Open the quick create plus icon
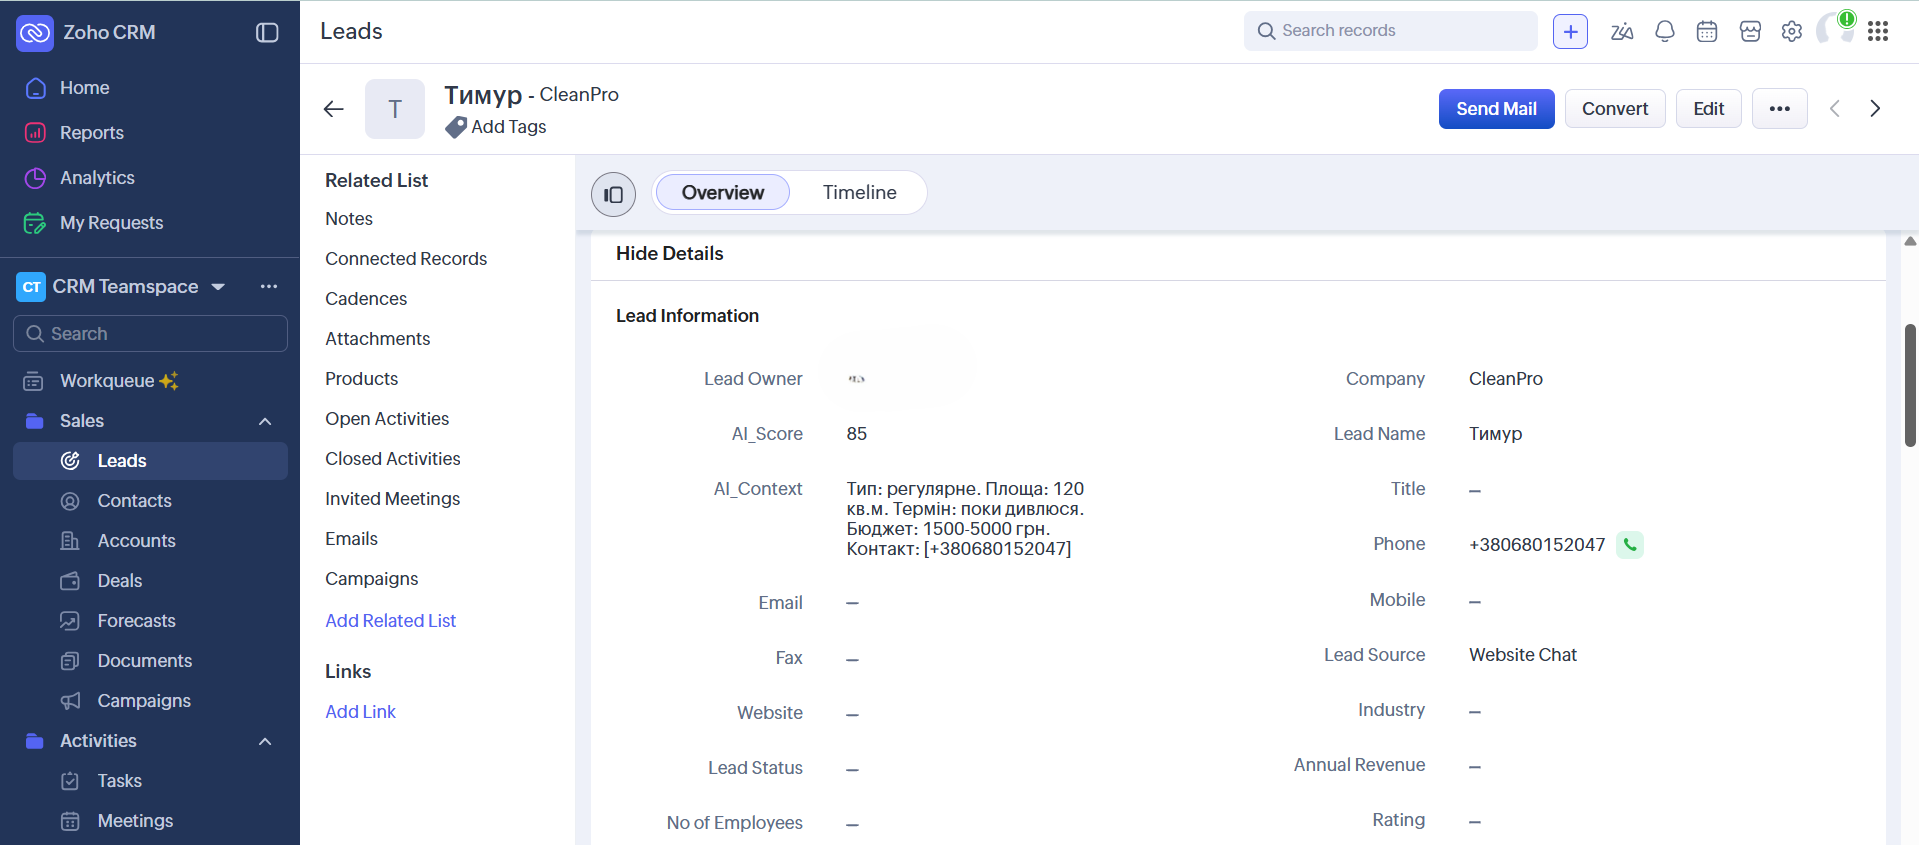The image size is (1919, 845). [1570, 31]
